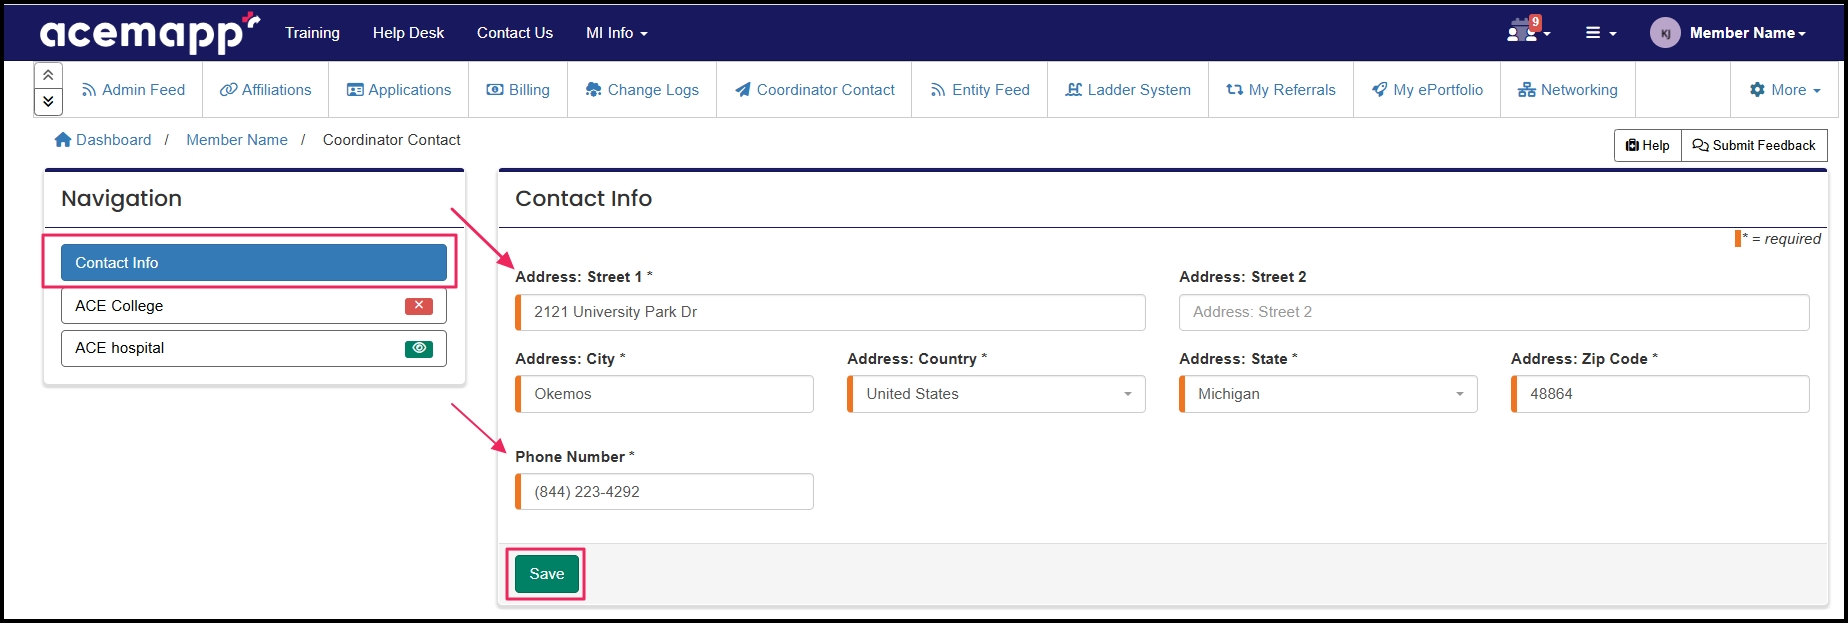
Task: Switch to the Ladder System tab
Action: tap(1127, 90)
